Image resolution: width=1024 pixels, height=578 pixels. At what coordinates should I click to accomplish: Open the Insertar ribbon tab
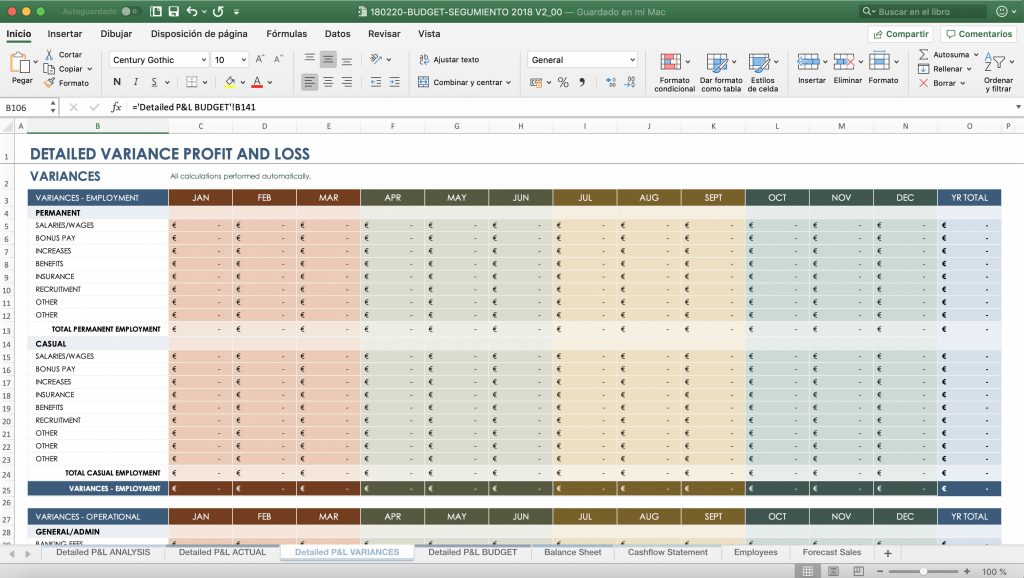(65, 34)
